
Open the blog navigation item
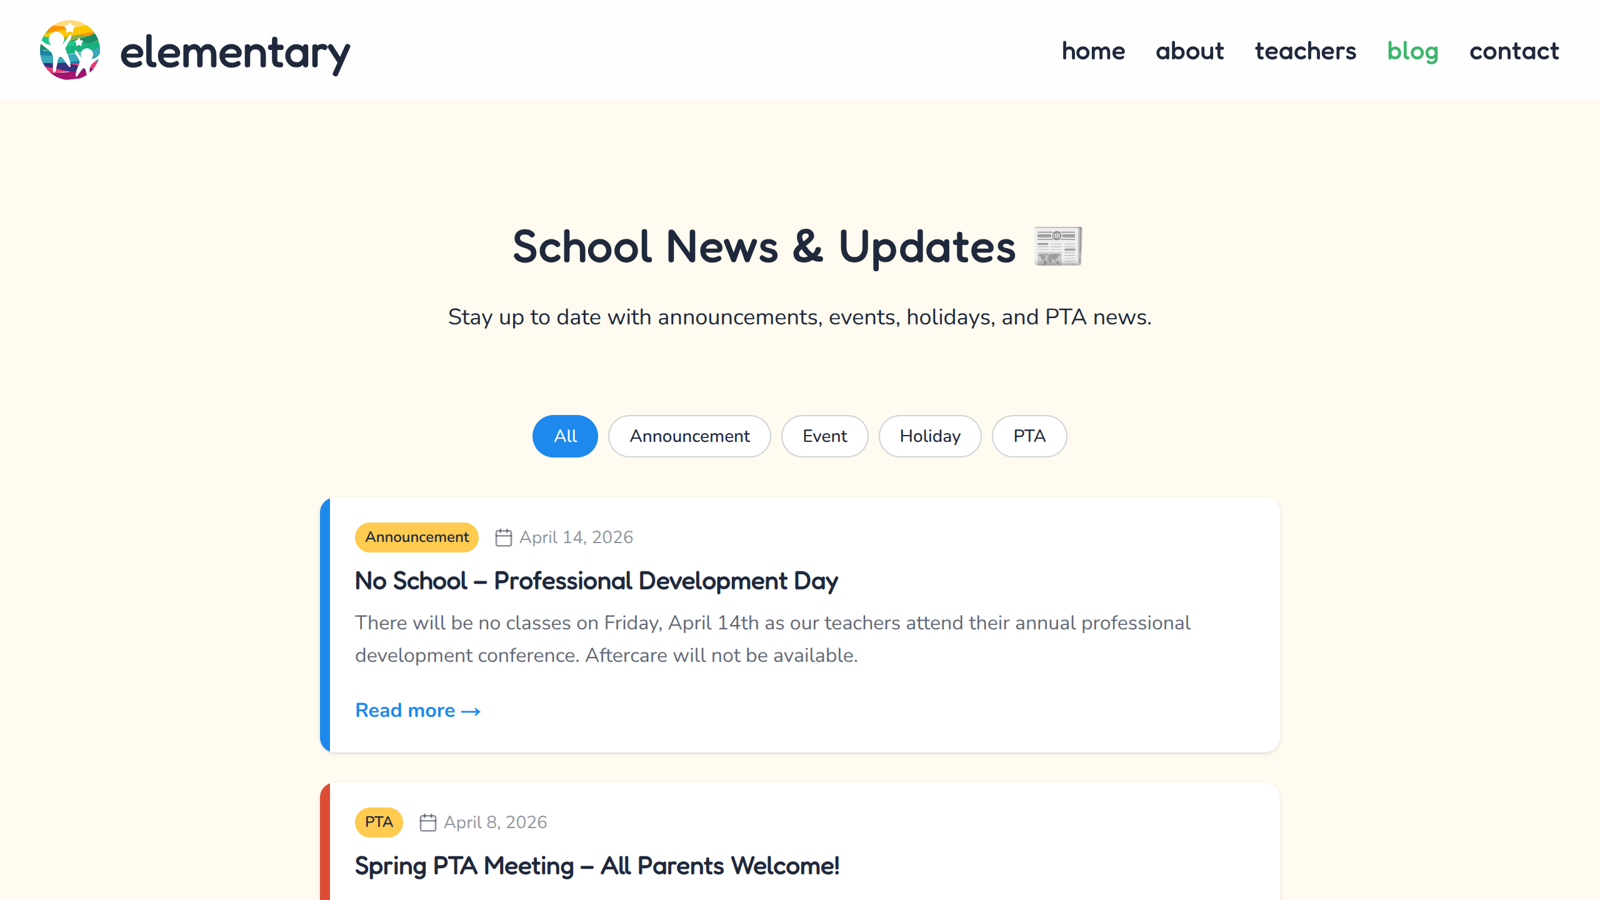tap(1412, 51)
